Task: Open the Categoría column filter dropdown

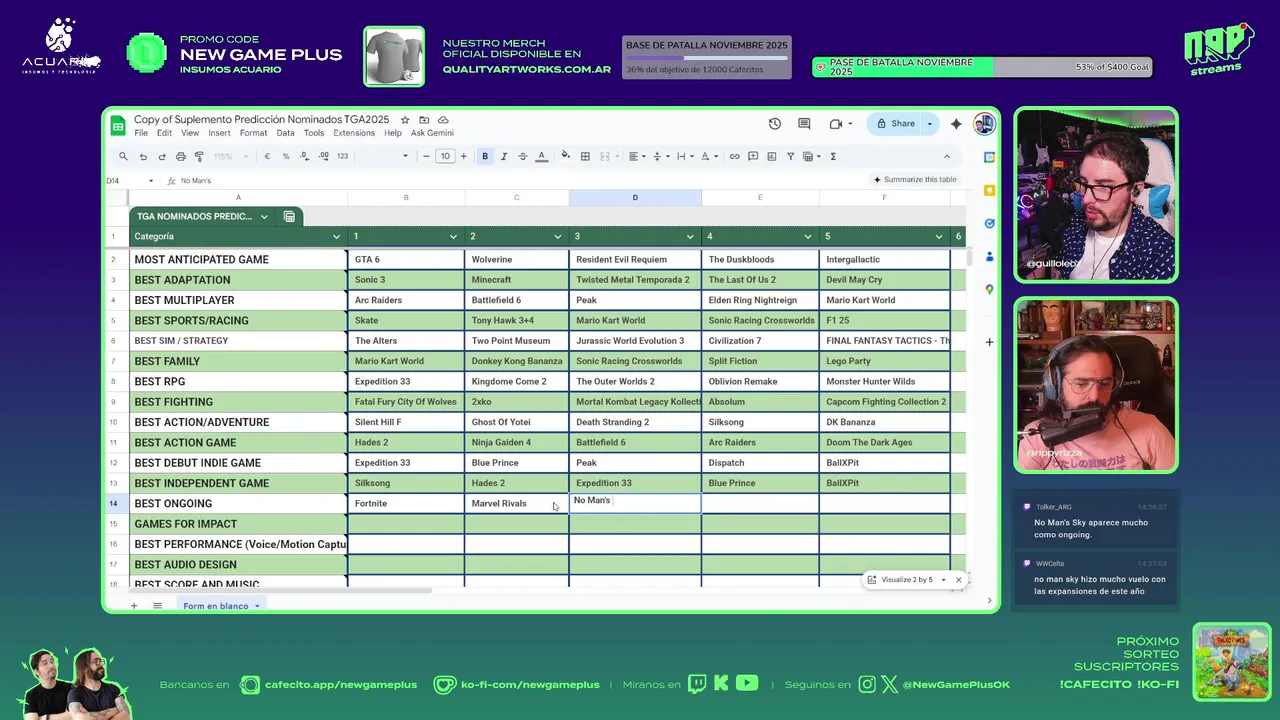Action: coord(336,237)
